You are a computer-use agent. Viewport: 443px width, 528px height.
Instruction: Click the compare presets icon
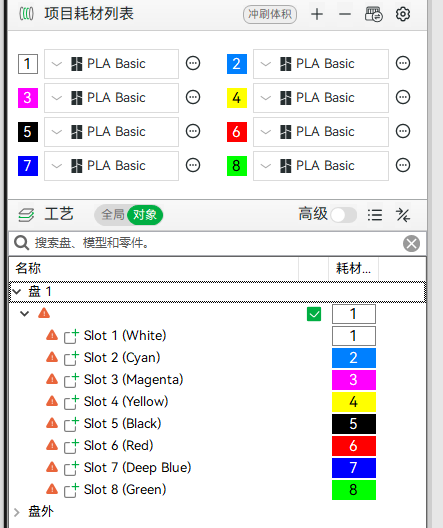point(403,215)
